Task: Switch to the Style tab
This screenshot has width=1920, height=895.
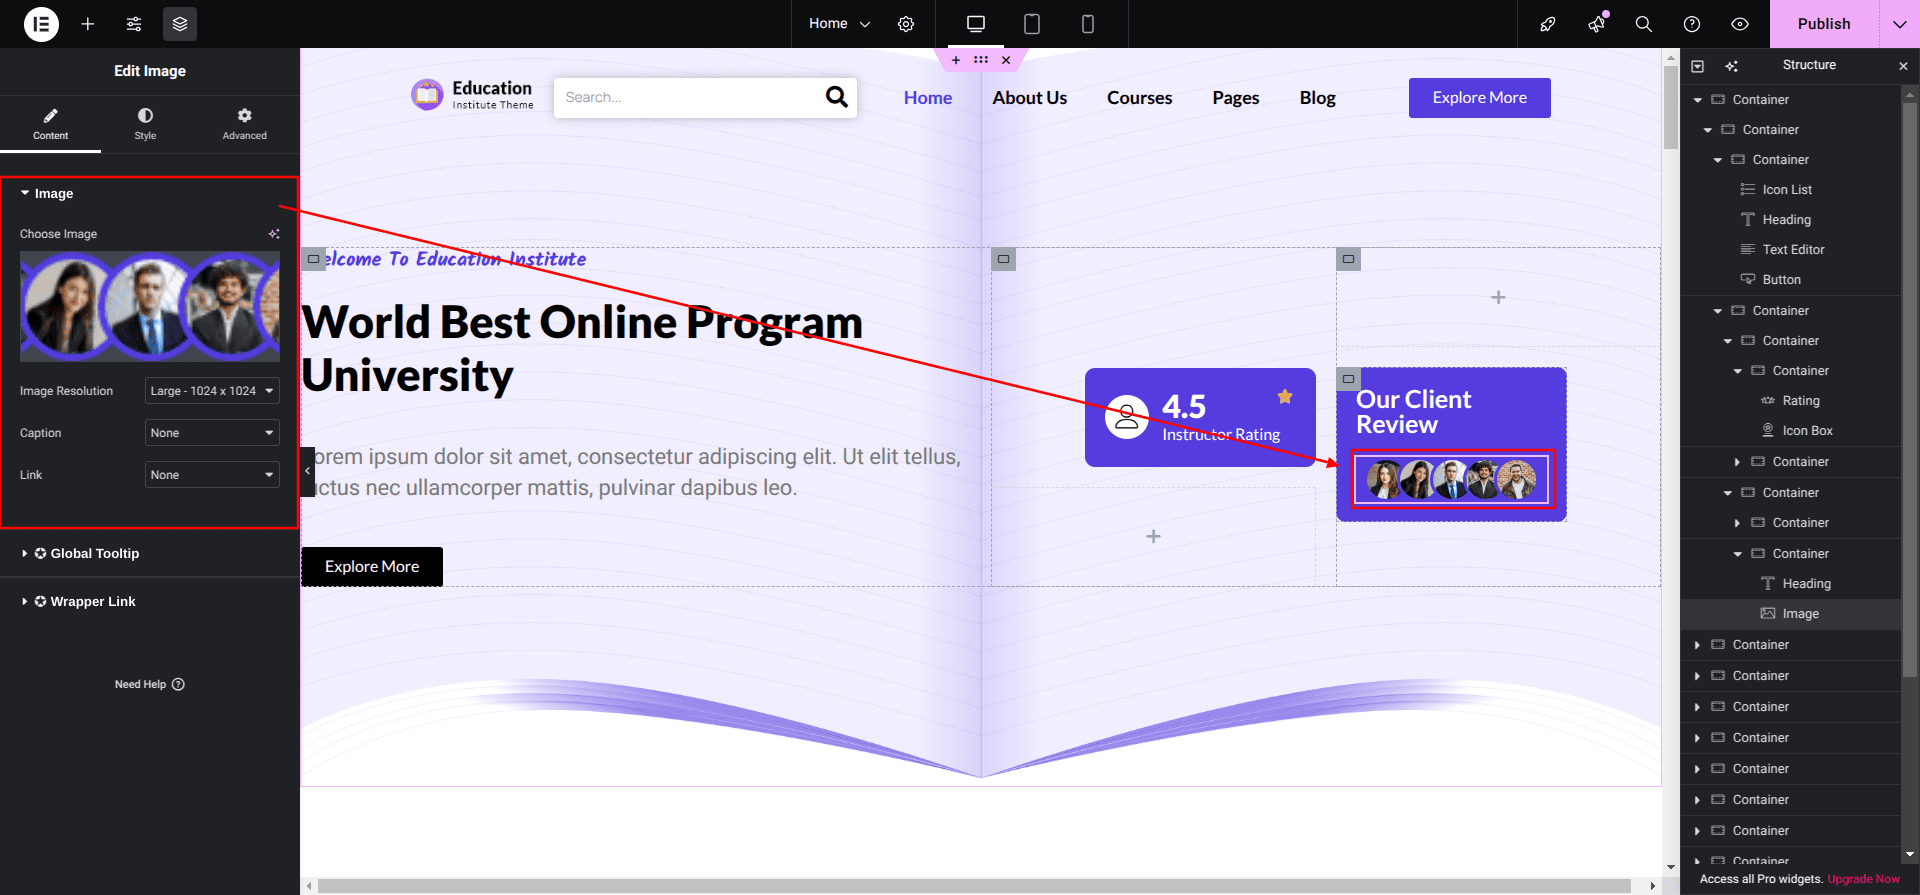Action: 145,124
